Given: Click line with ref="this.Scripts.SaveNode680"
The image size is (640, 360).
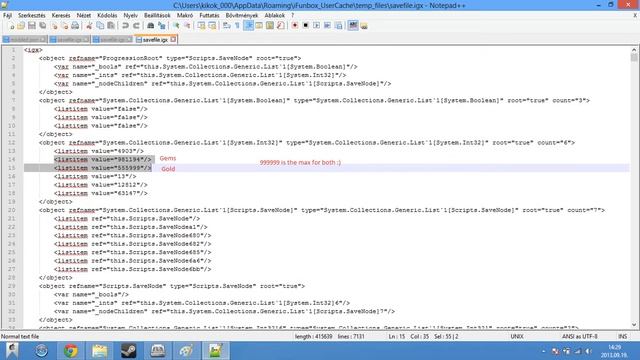Looking at the screenshot, I should coord(133,236).
